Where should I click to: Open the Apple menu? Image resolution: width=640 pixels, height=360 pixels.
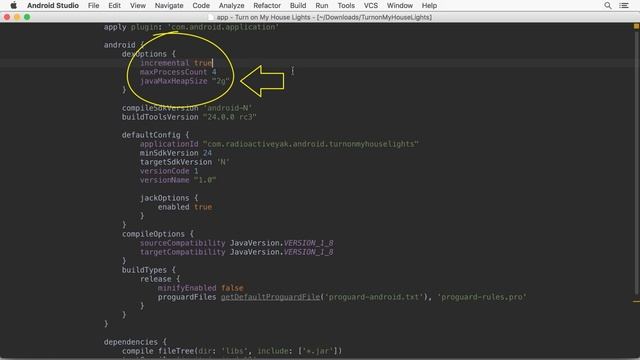13,5
